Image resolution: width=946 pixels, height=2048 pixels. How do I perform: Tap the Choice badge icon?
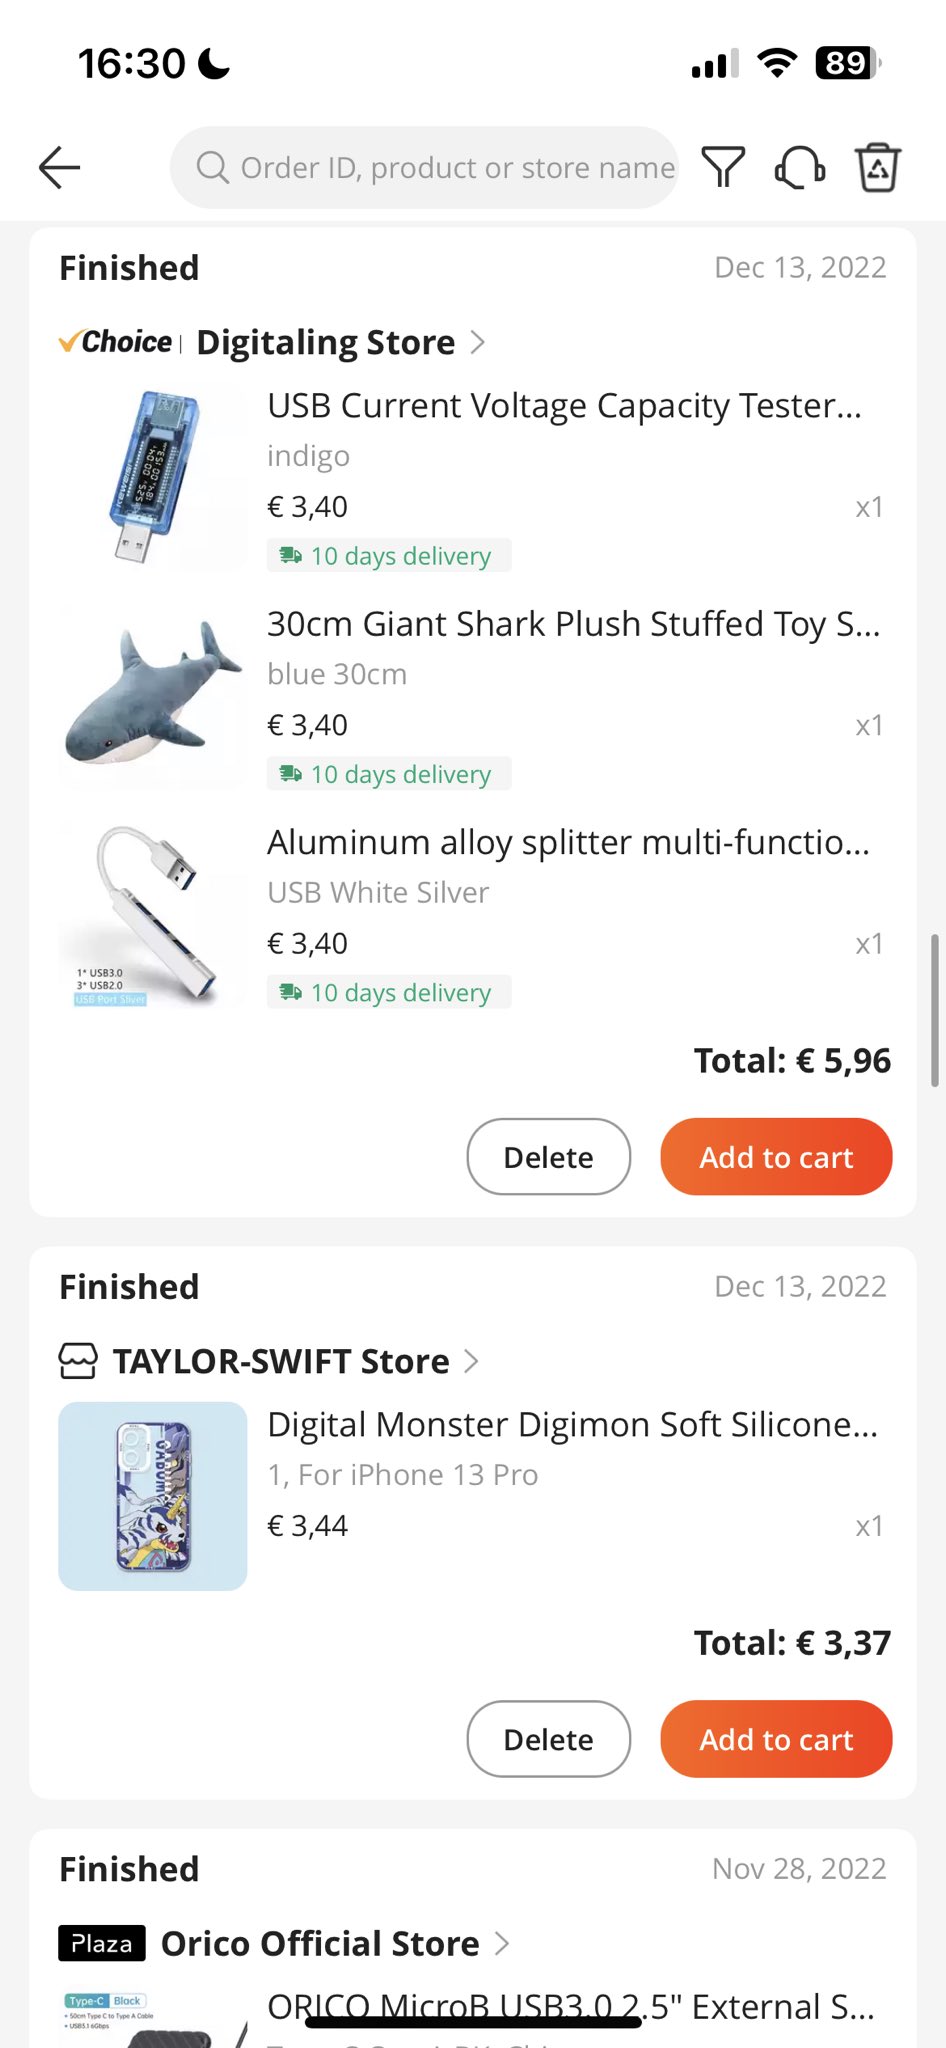click(116, 342)
